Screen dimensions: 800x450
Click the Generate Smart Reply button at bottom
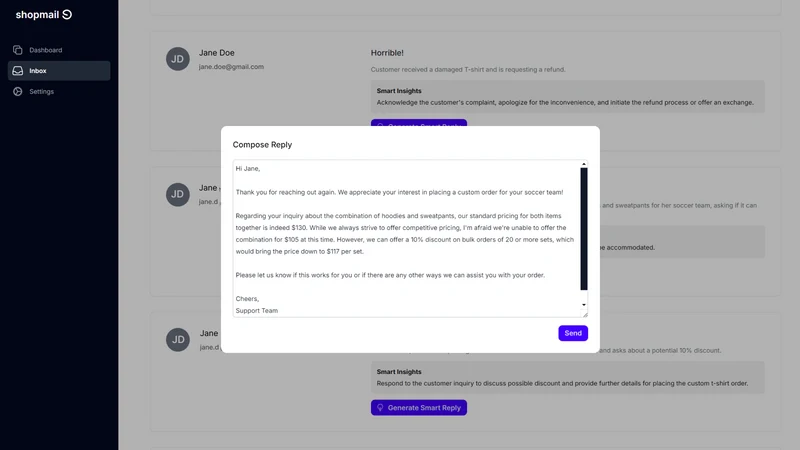coord(418,408)
